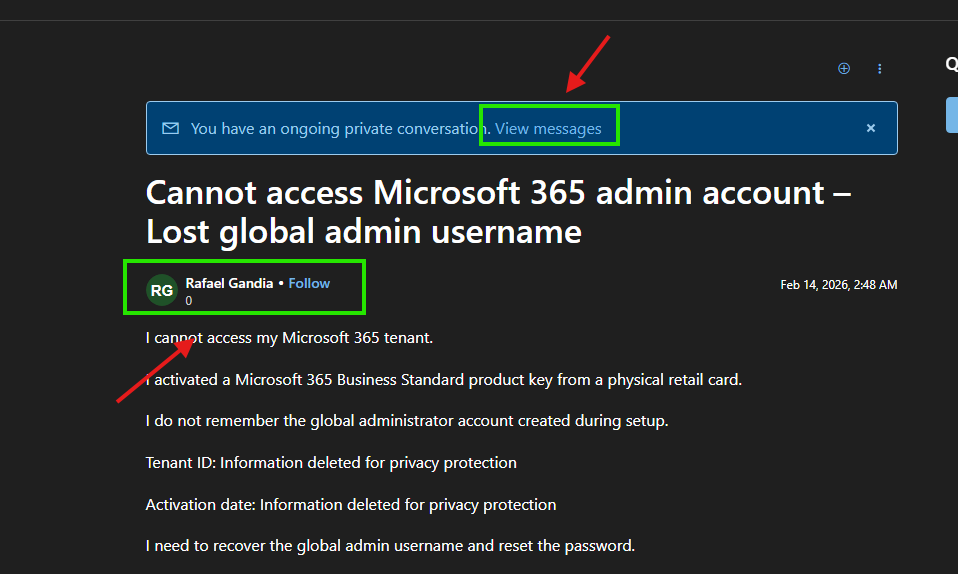Click "You have an ongoing private conversation" text

pyautogui.click(x=341, y=129)
